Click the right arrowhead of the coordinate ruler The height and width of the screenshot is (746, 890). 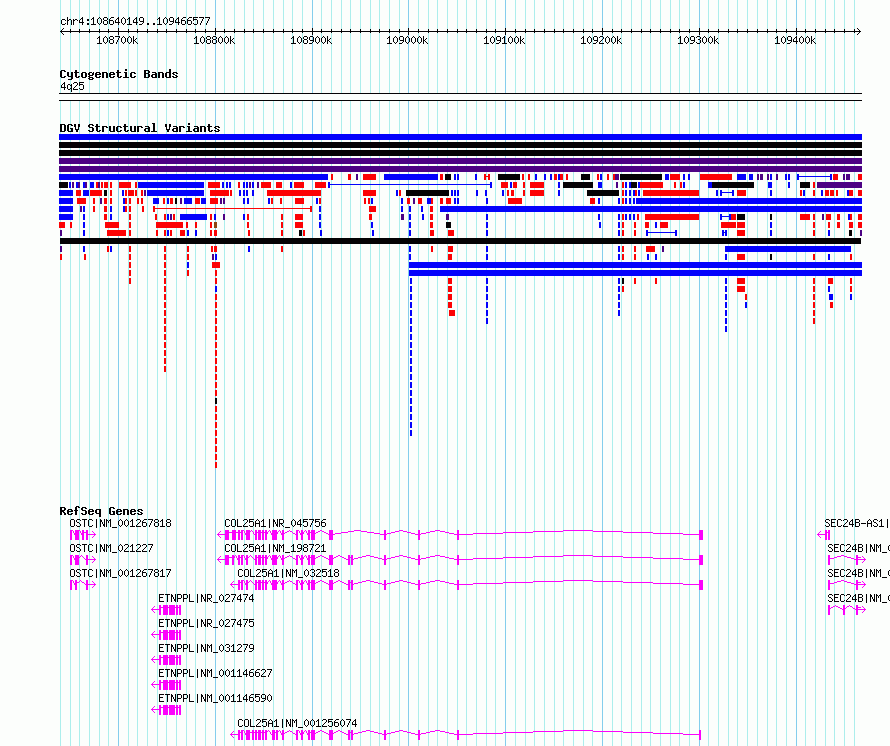coord(859,31)
